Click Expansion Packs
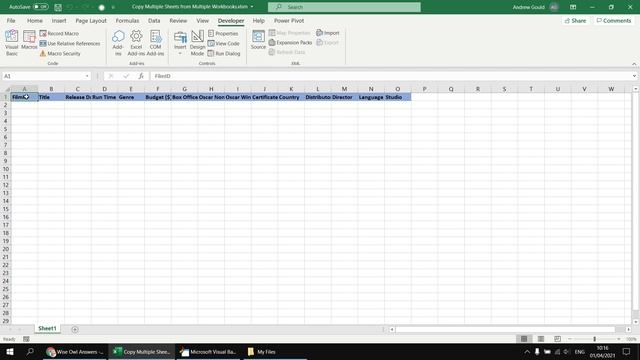 coord(290,42)
